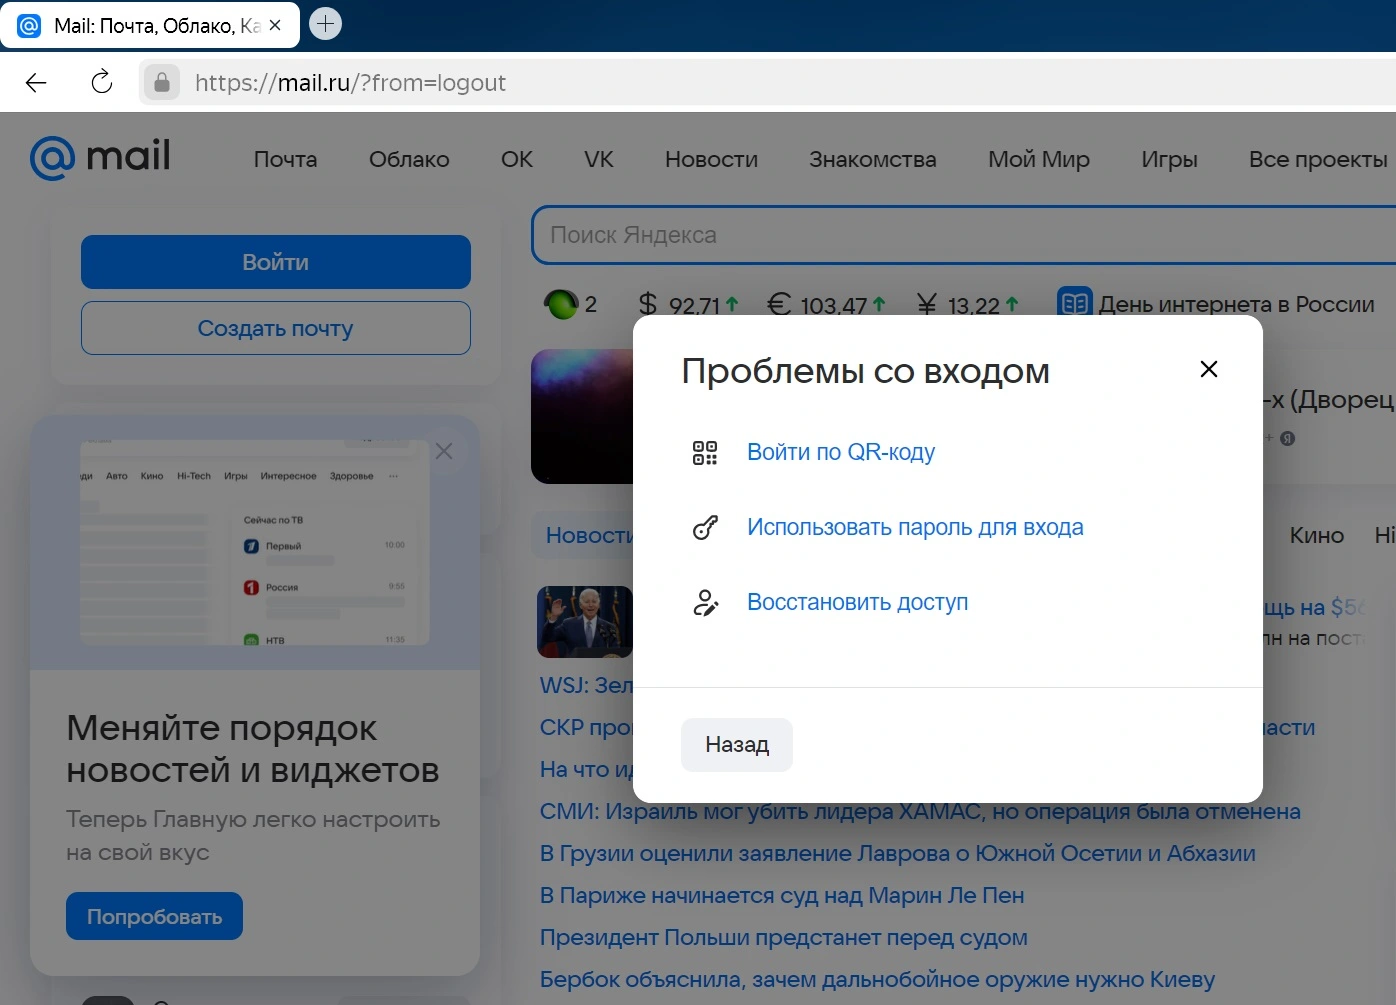Image resolution: width=1396 pixels, height=1005 pixels.
Task: Open the СКР news headline
Action: tap(587, 727)
